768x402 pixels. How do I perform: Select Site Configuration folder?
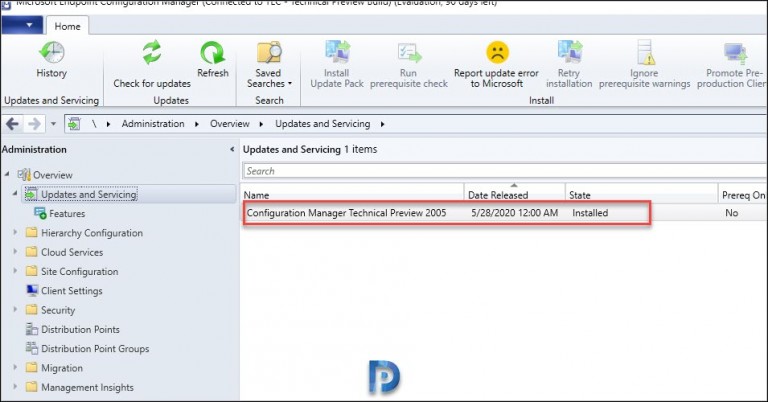79,271
